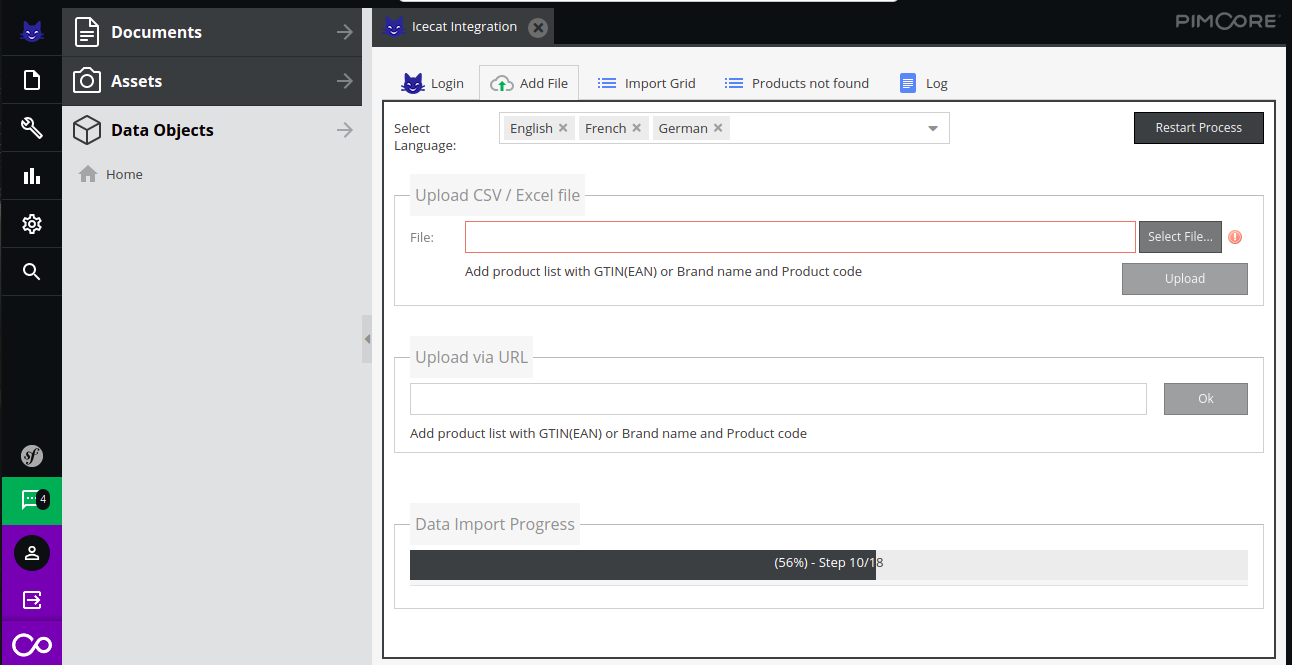Expand Data Objects panel via arrow
1292x665 pixels.
pyautogui.click(x=344, y=130)
